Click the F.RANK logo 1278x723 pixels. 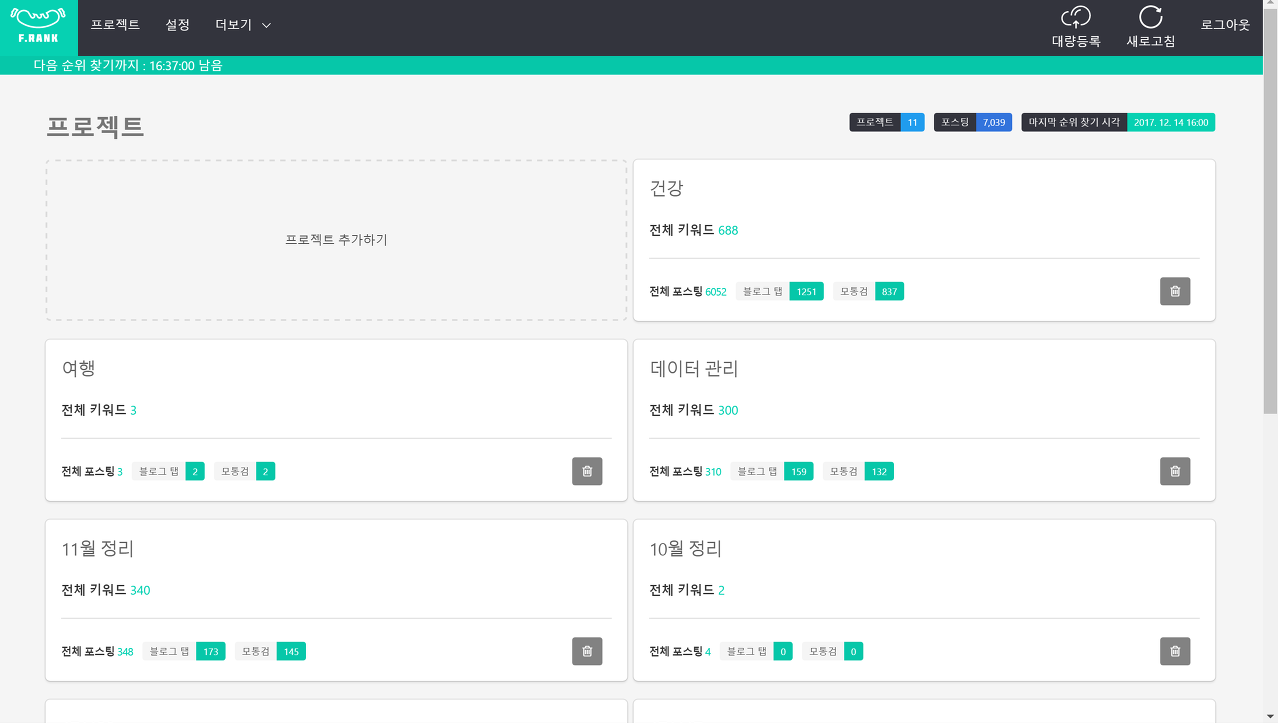[38, 27]
